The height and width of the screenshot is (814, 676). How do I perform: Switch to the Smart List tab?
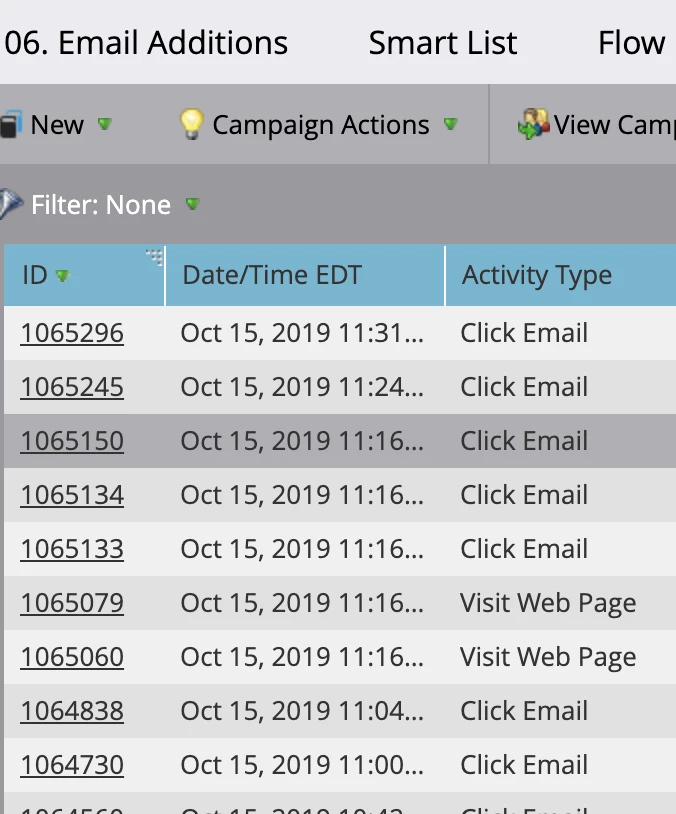[442, 43]
